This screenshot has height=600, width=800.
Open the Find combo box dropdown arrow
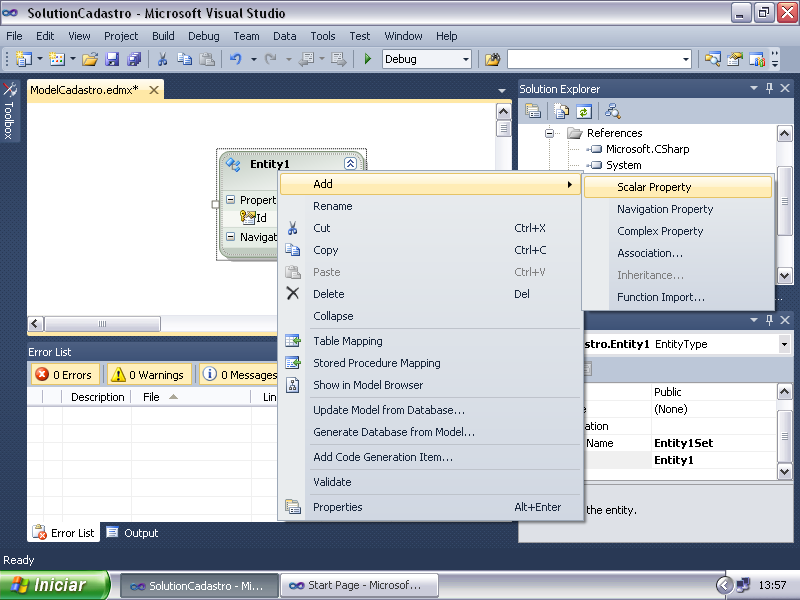tap(686, 59)
